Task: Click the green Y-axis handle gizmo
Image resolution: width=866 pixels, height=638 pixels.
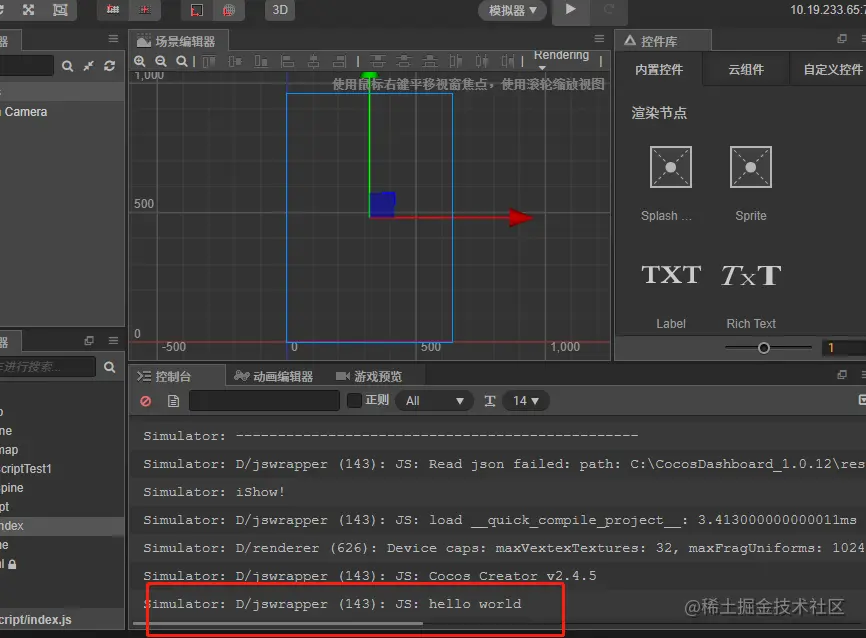Action: click(x=369, y=75)
